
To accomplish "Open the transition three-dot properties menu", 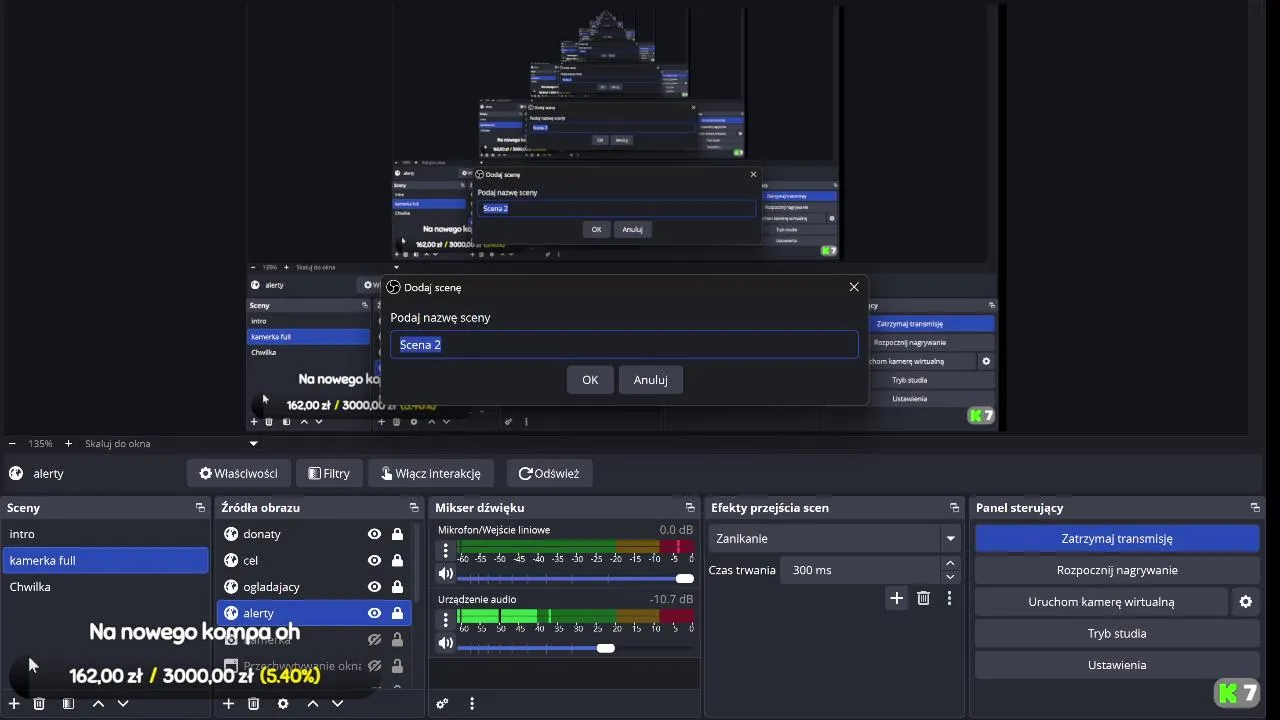I will [949, 598].
